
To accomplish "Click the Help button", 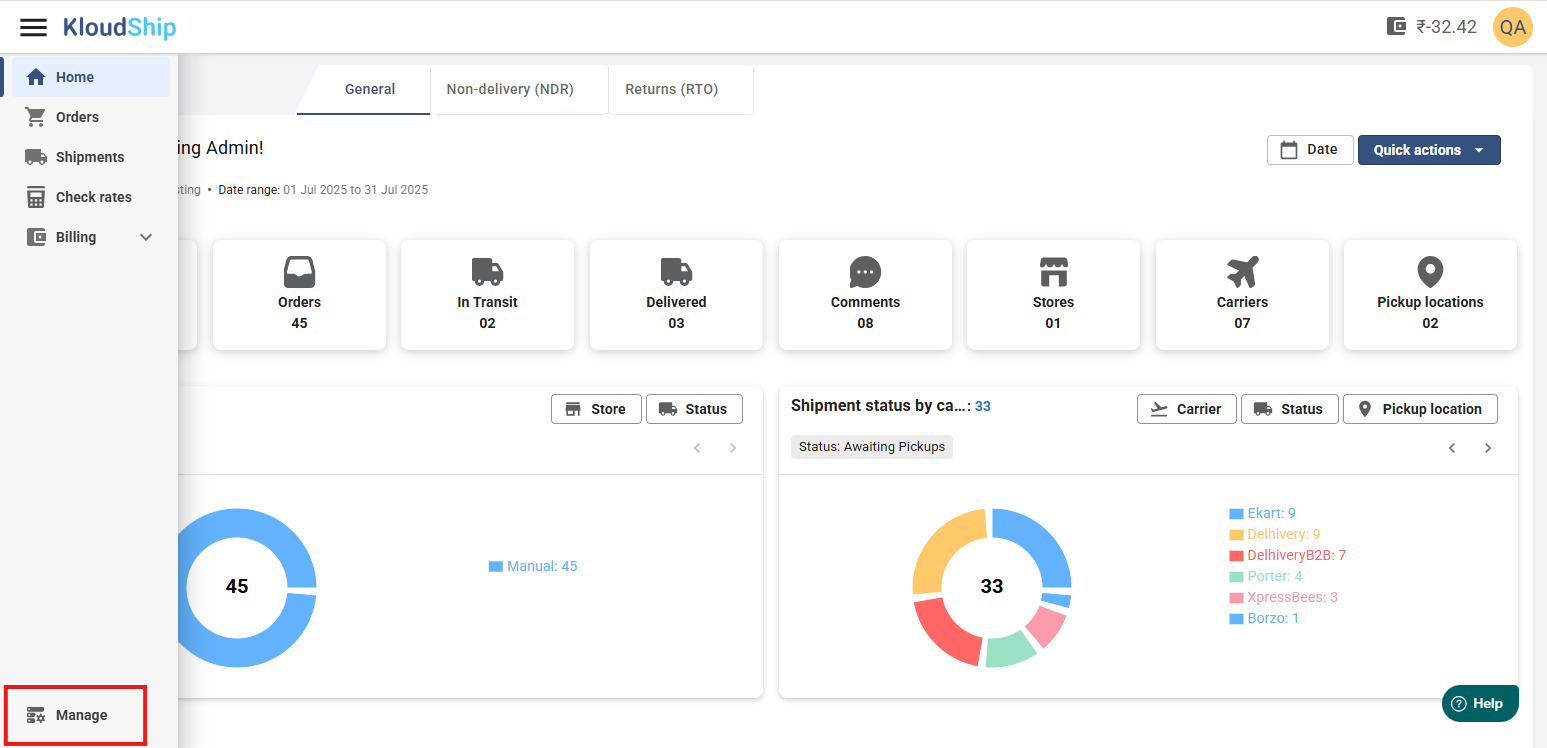I will [x=1480, y=703].
